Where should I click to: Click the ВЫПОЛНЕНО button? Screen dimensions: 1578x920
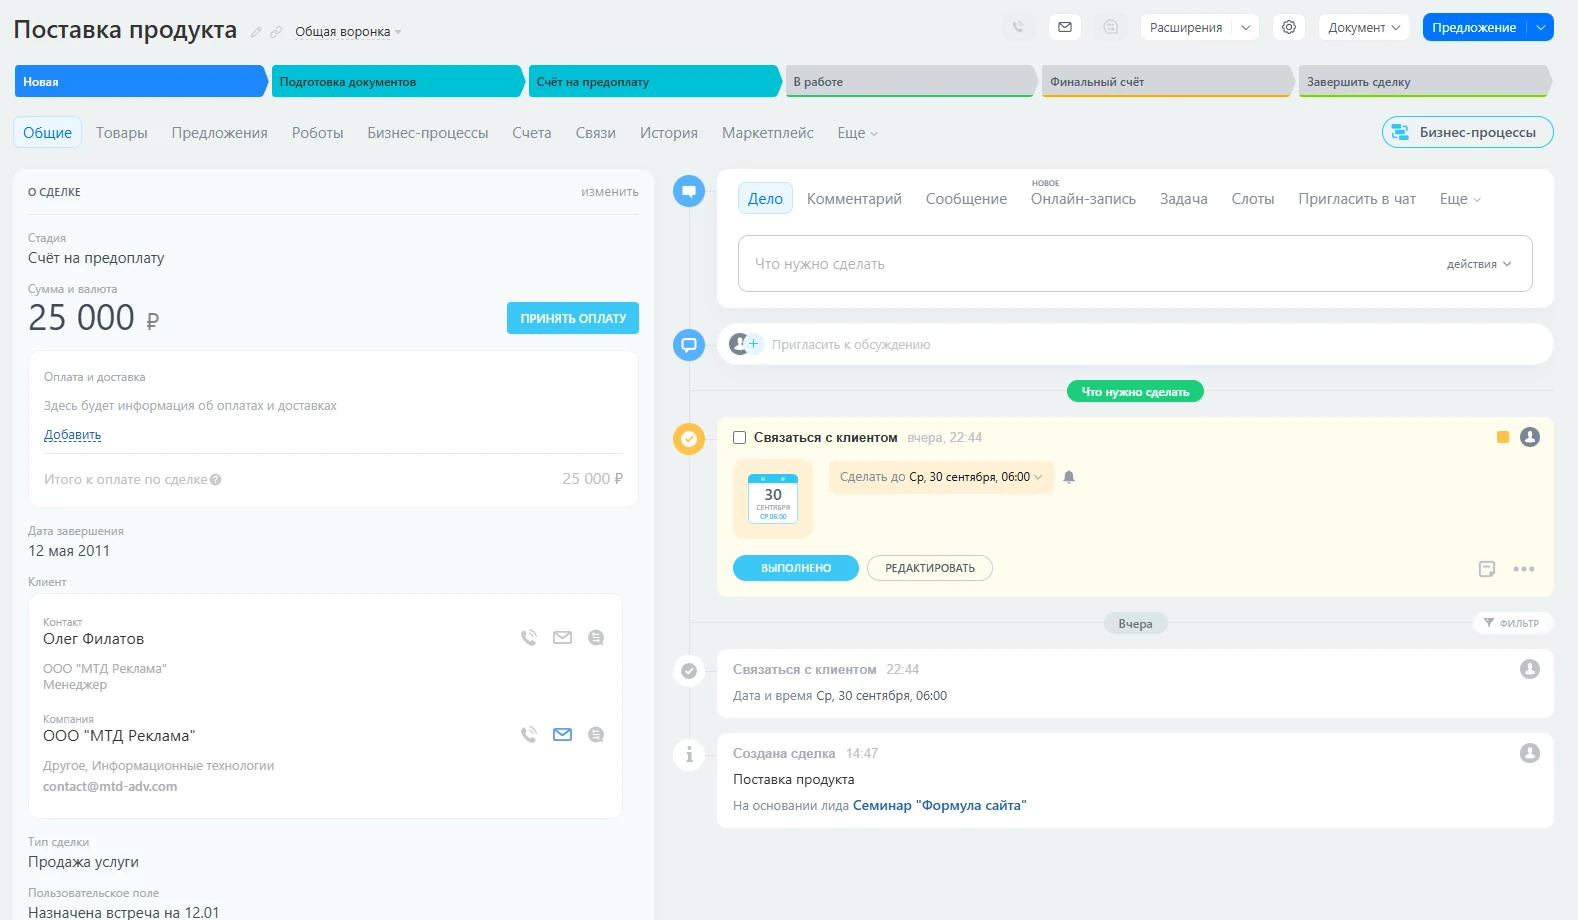coord(796,568)
